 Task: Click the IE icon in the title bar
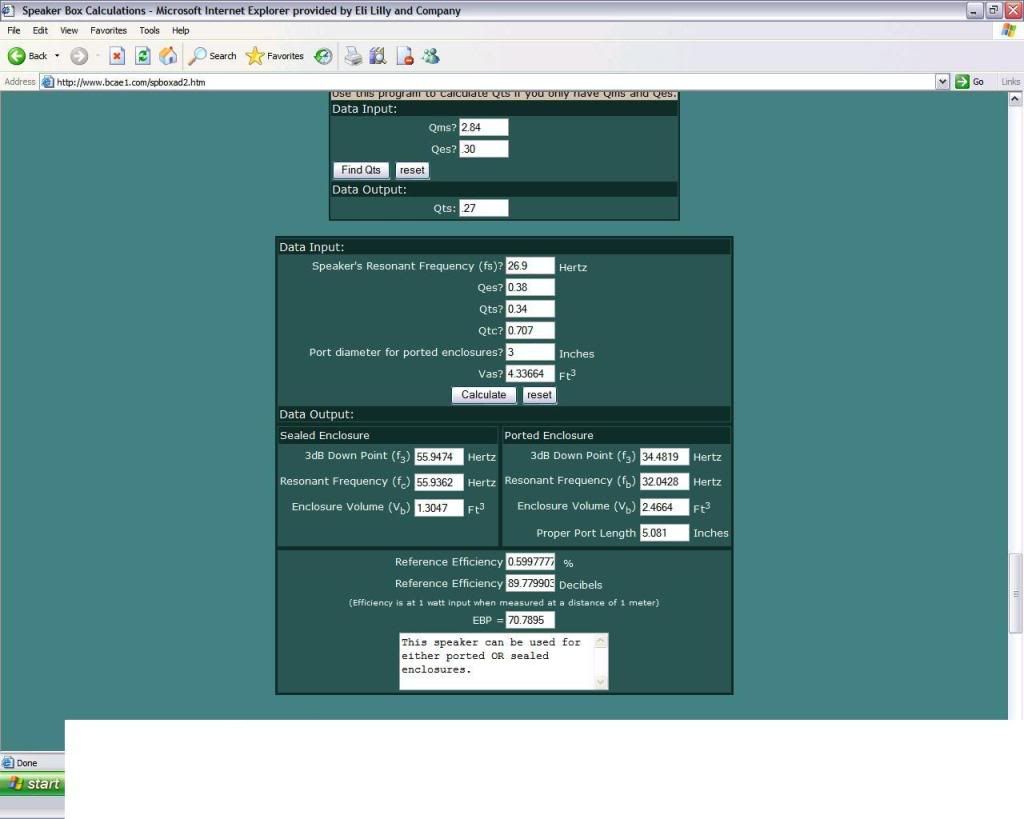[8, 10]
